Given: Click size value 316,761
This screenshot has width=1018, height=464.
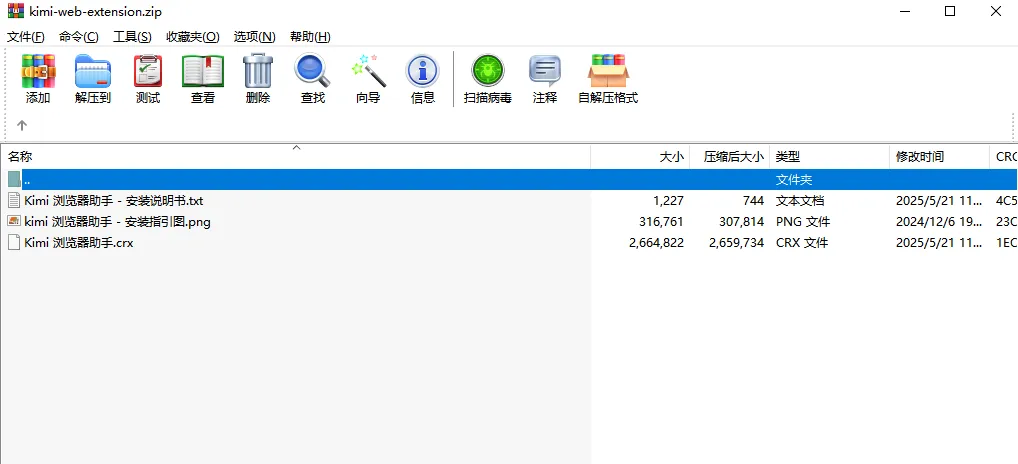Looking at the screenshot, I should pyautogui.click(x=661, y=221).
